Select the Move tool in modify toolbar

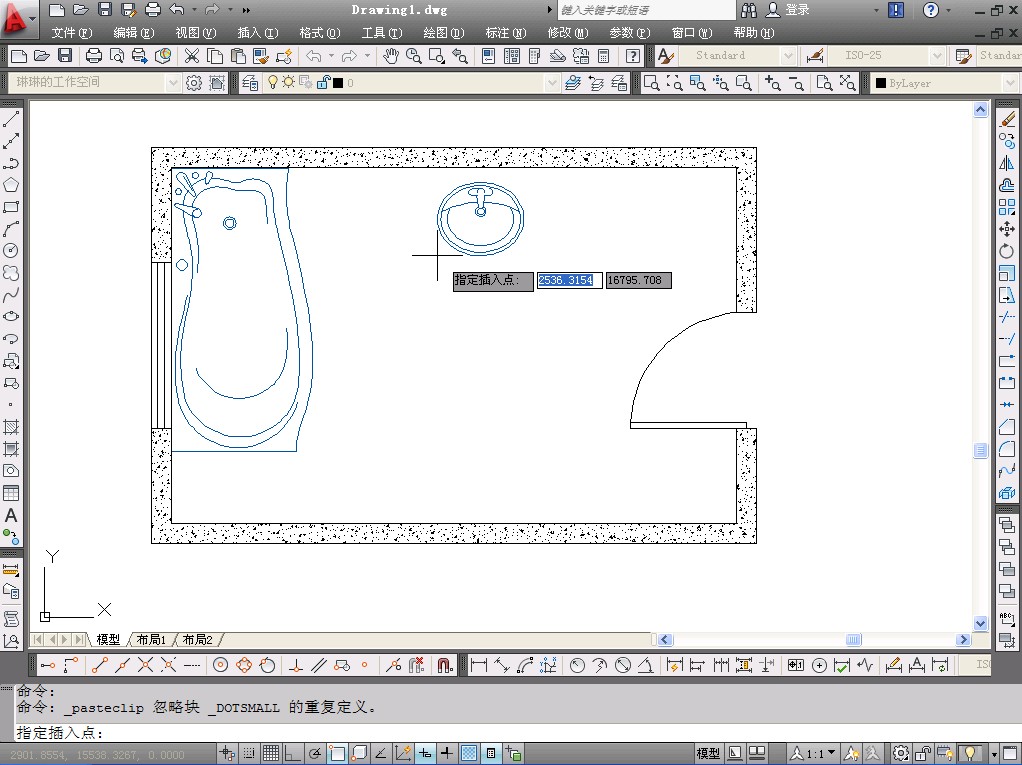(x=1007, y=229)
